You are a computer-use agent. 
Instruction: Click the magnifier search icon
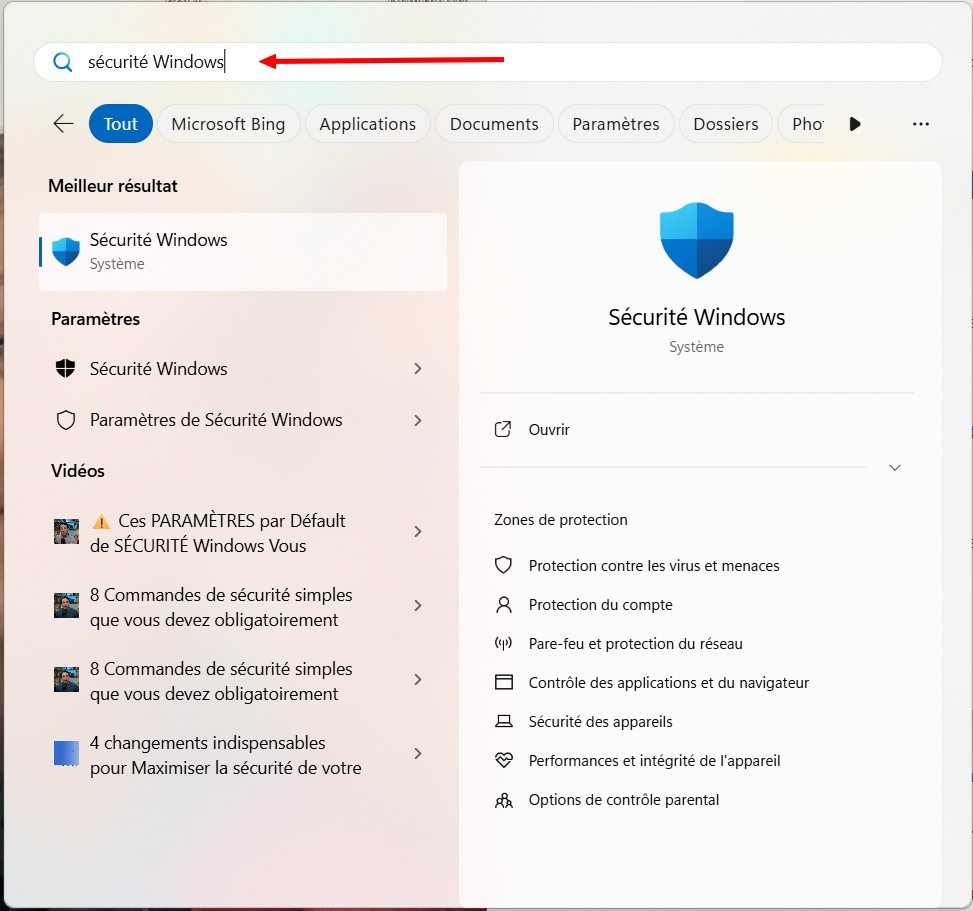tap(63, 62)
